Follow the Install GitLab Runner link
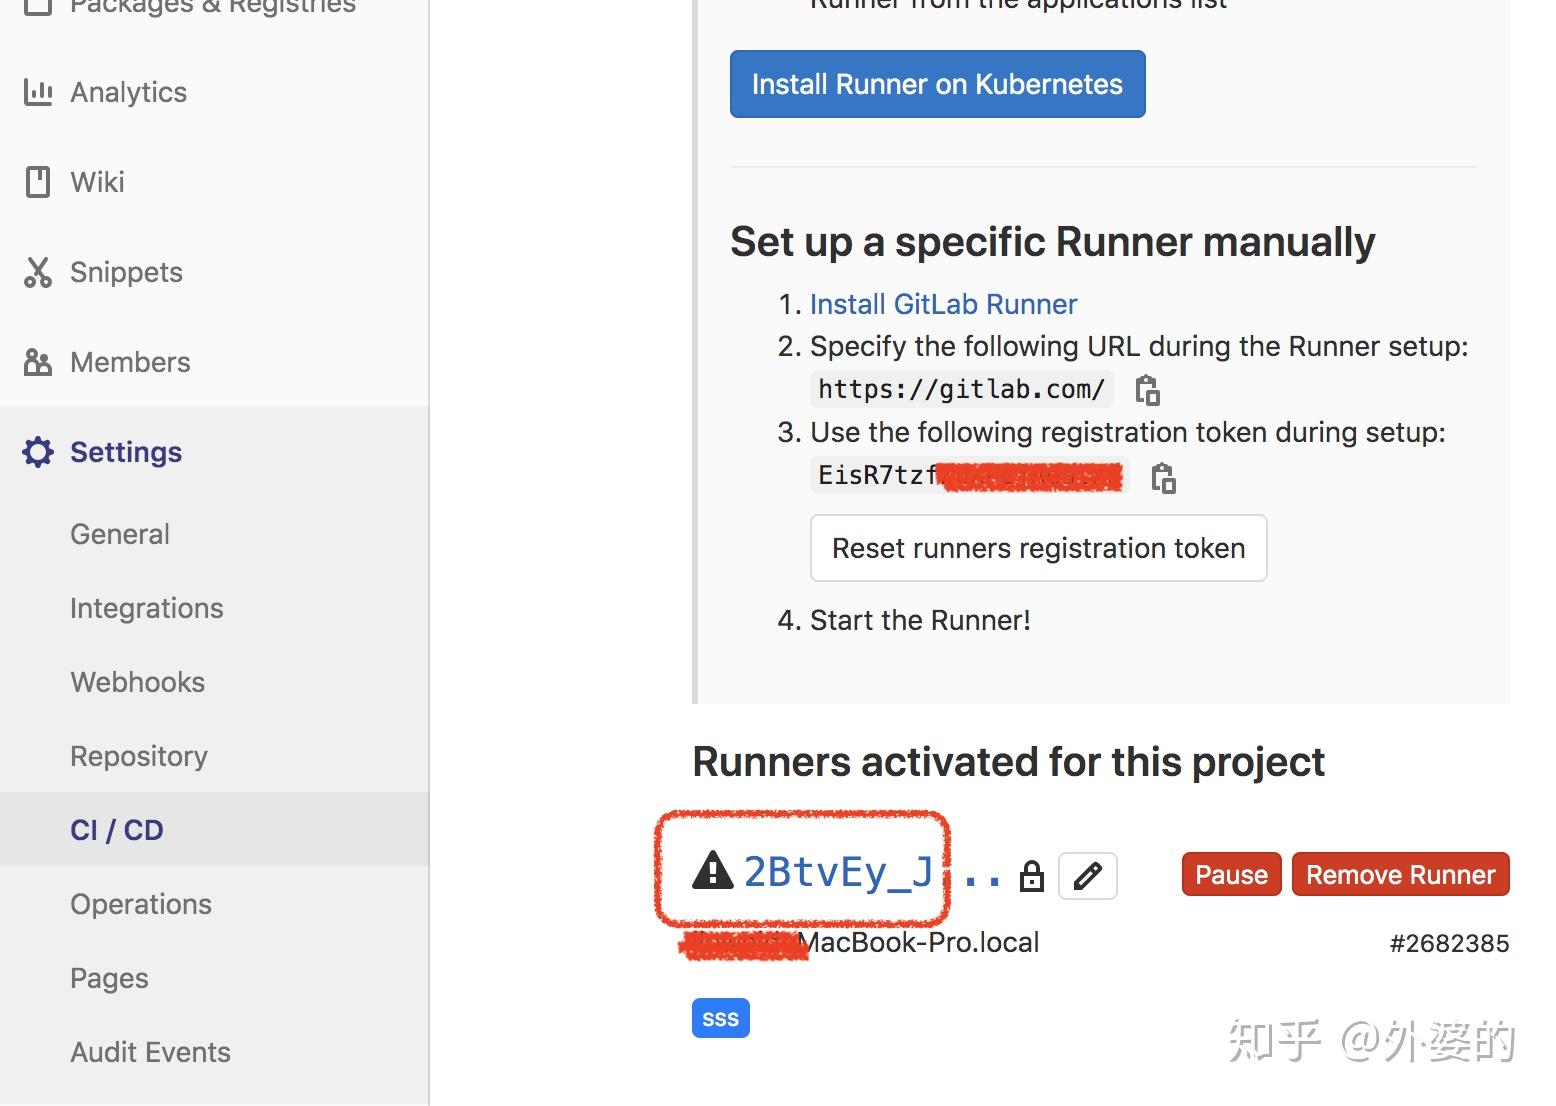This screenshot has height=1106, width=1556. click(943, 304)
